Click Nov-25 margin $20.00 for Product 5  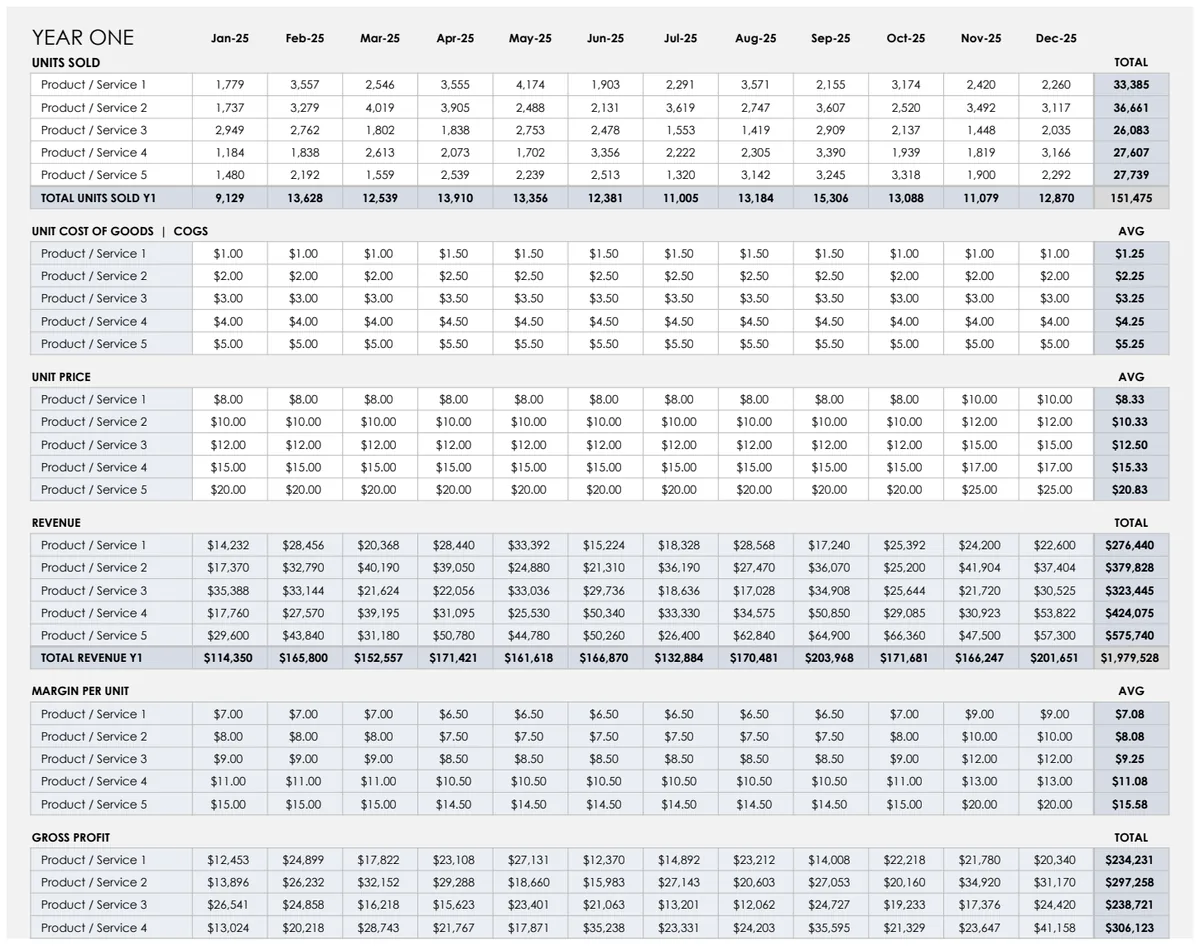[980, 804]
